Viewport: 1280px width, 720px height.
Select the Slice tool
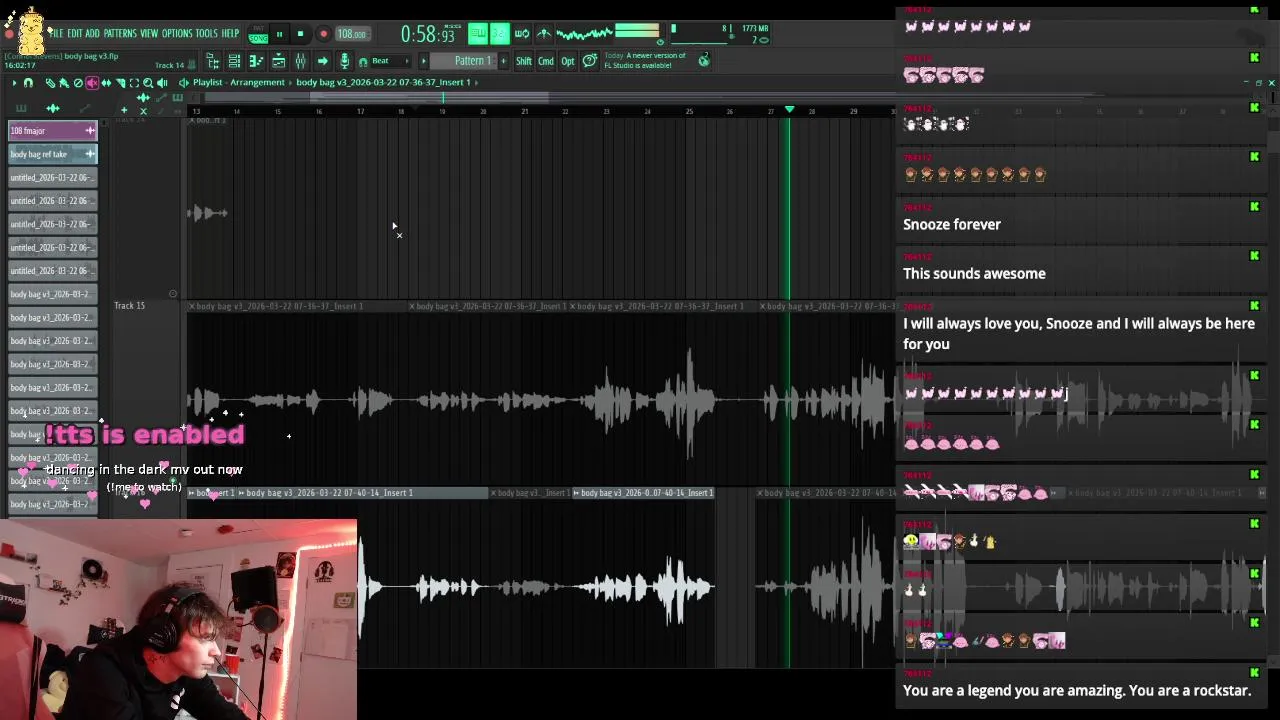[120, 83]
